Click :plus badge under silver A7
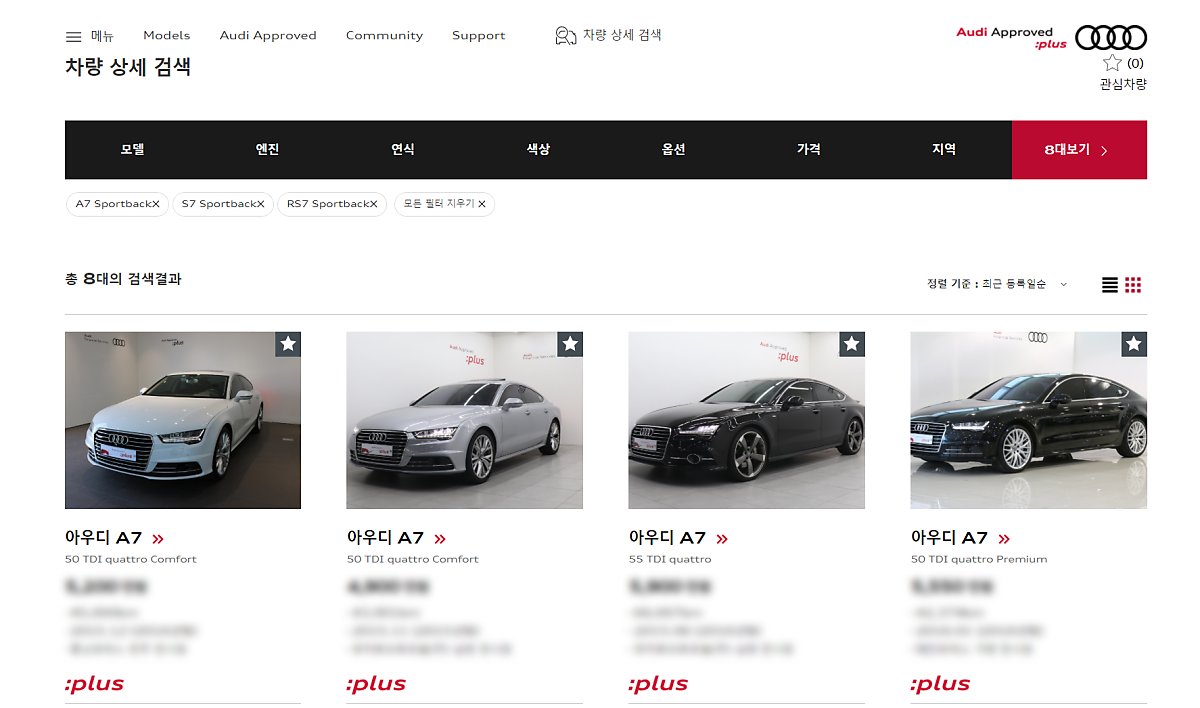This screenshot has height=708, width=1200. point(377,685)
